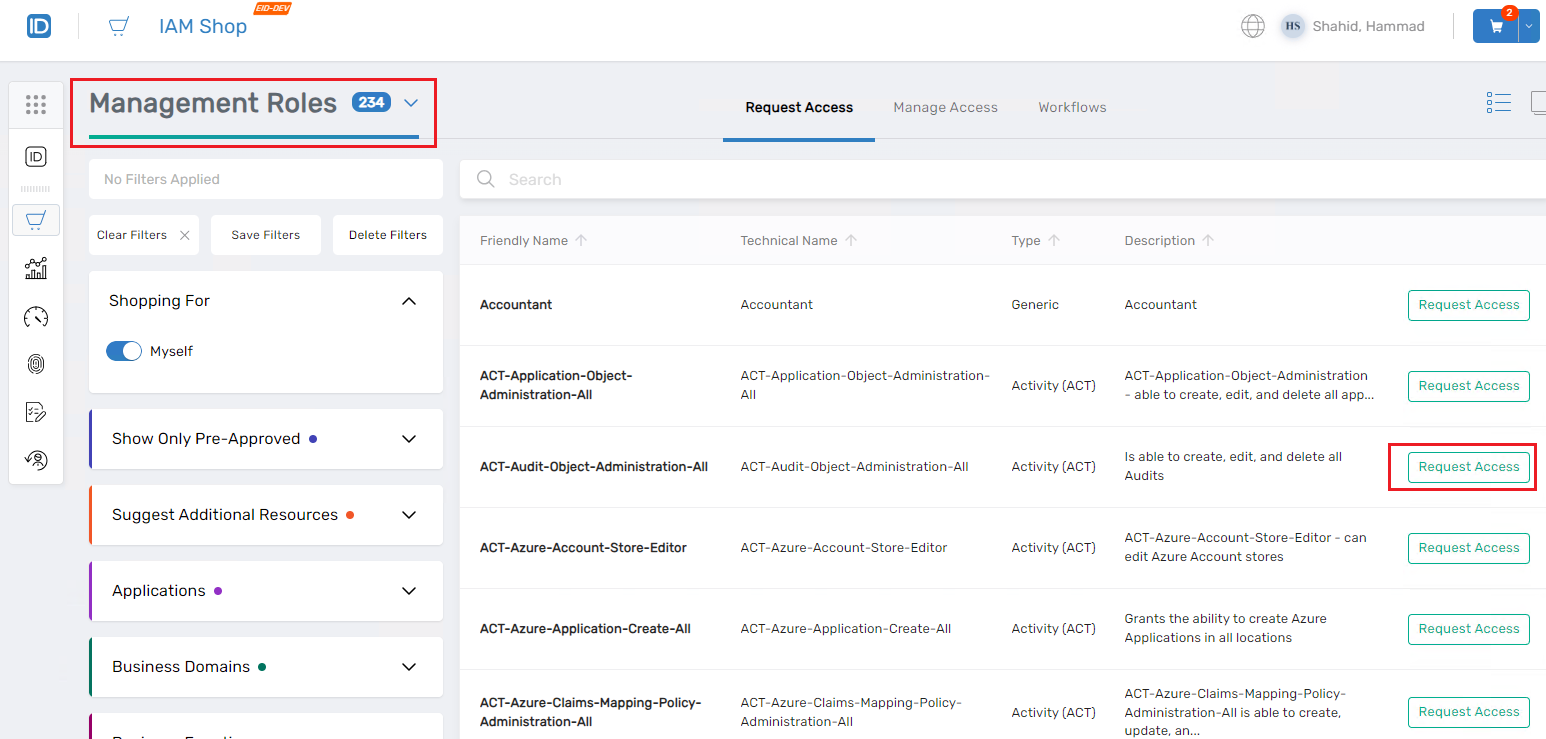Image resolution: width=1546 pixels, height=739 pixels.
Task: Sort by Type column arrow
Action: pos(1054,240)
